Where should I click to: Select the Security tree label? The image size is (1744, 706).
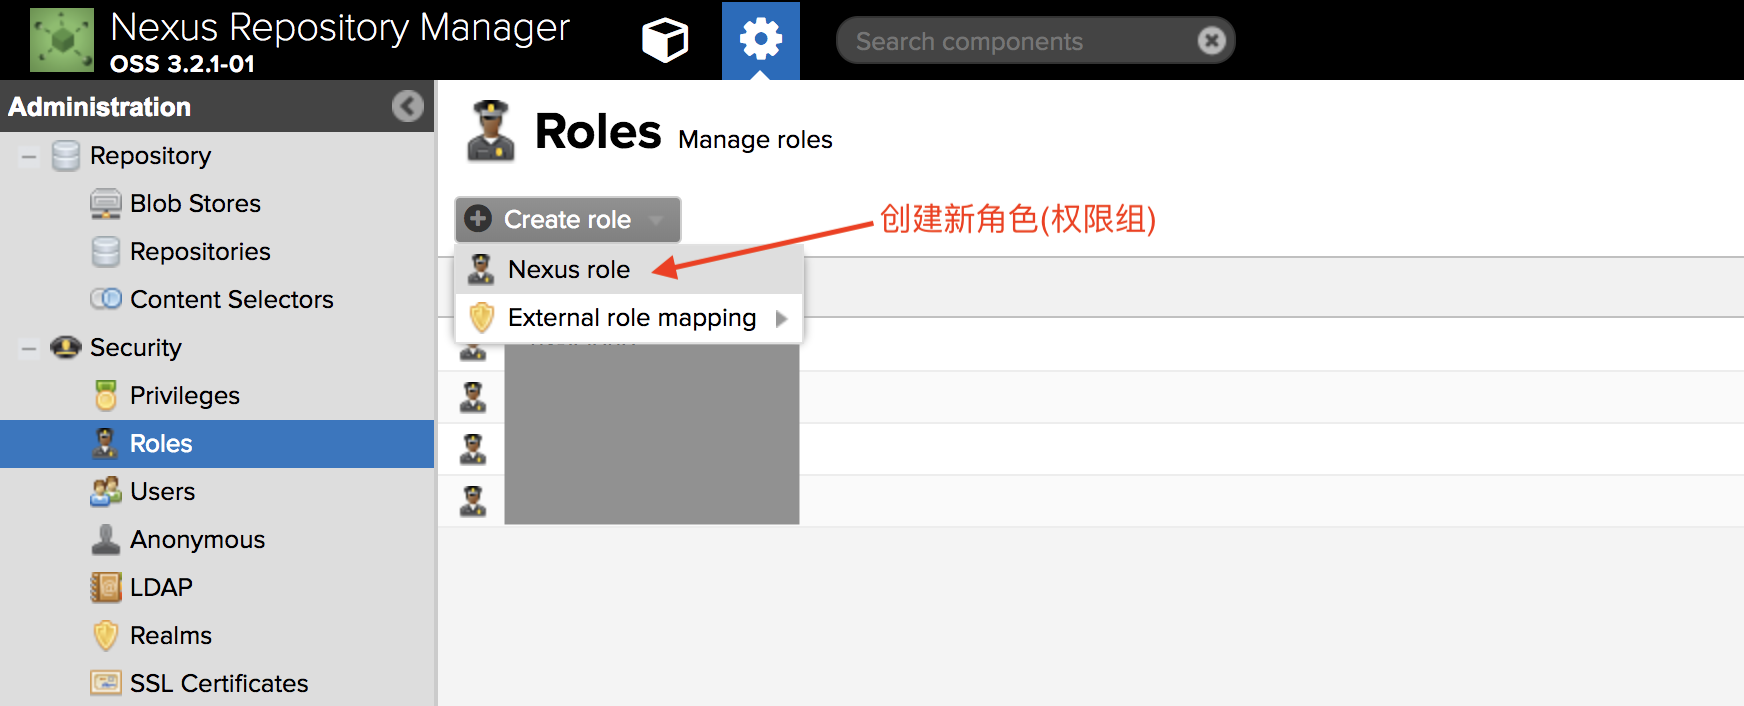coord(136,348)
